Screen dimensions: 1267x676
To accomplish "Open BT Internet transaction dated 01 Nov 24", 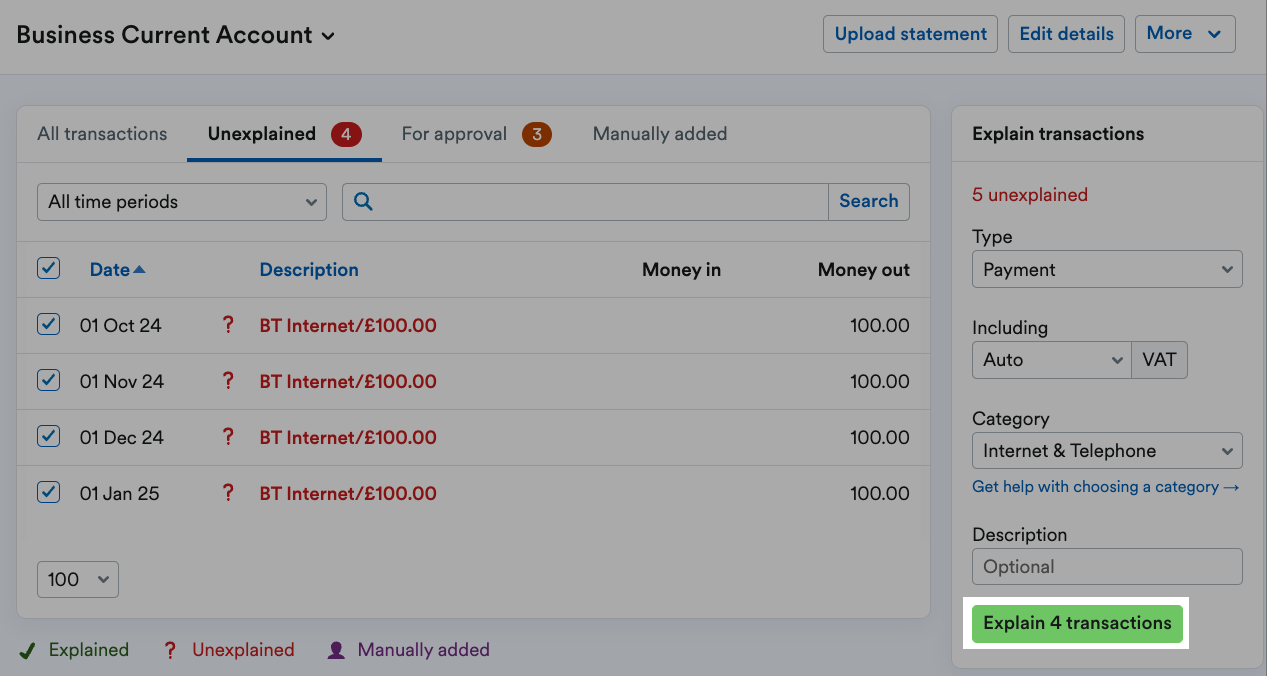I will pyautogui.click(x=348, y=382).
